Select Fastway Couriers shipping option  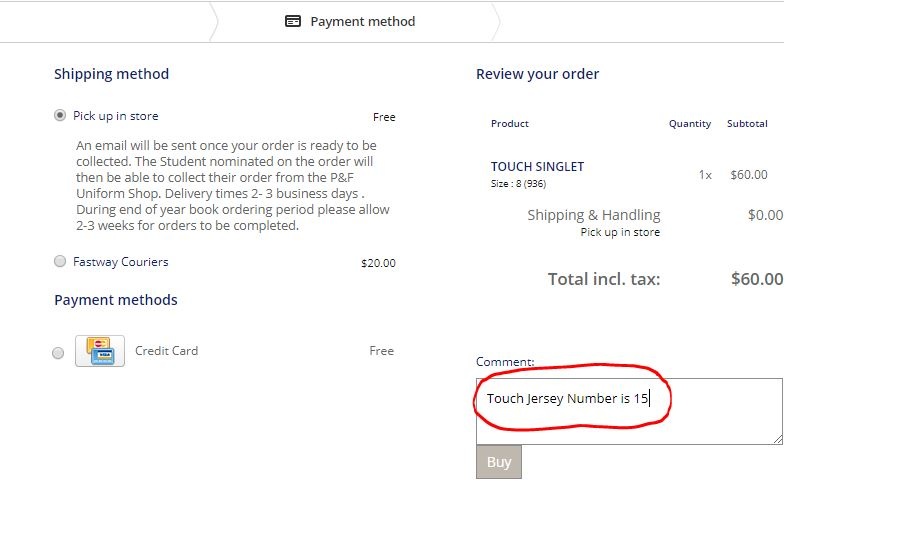click(60, 262)
